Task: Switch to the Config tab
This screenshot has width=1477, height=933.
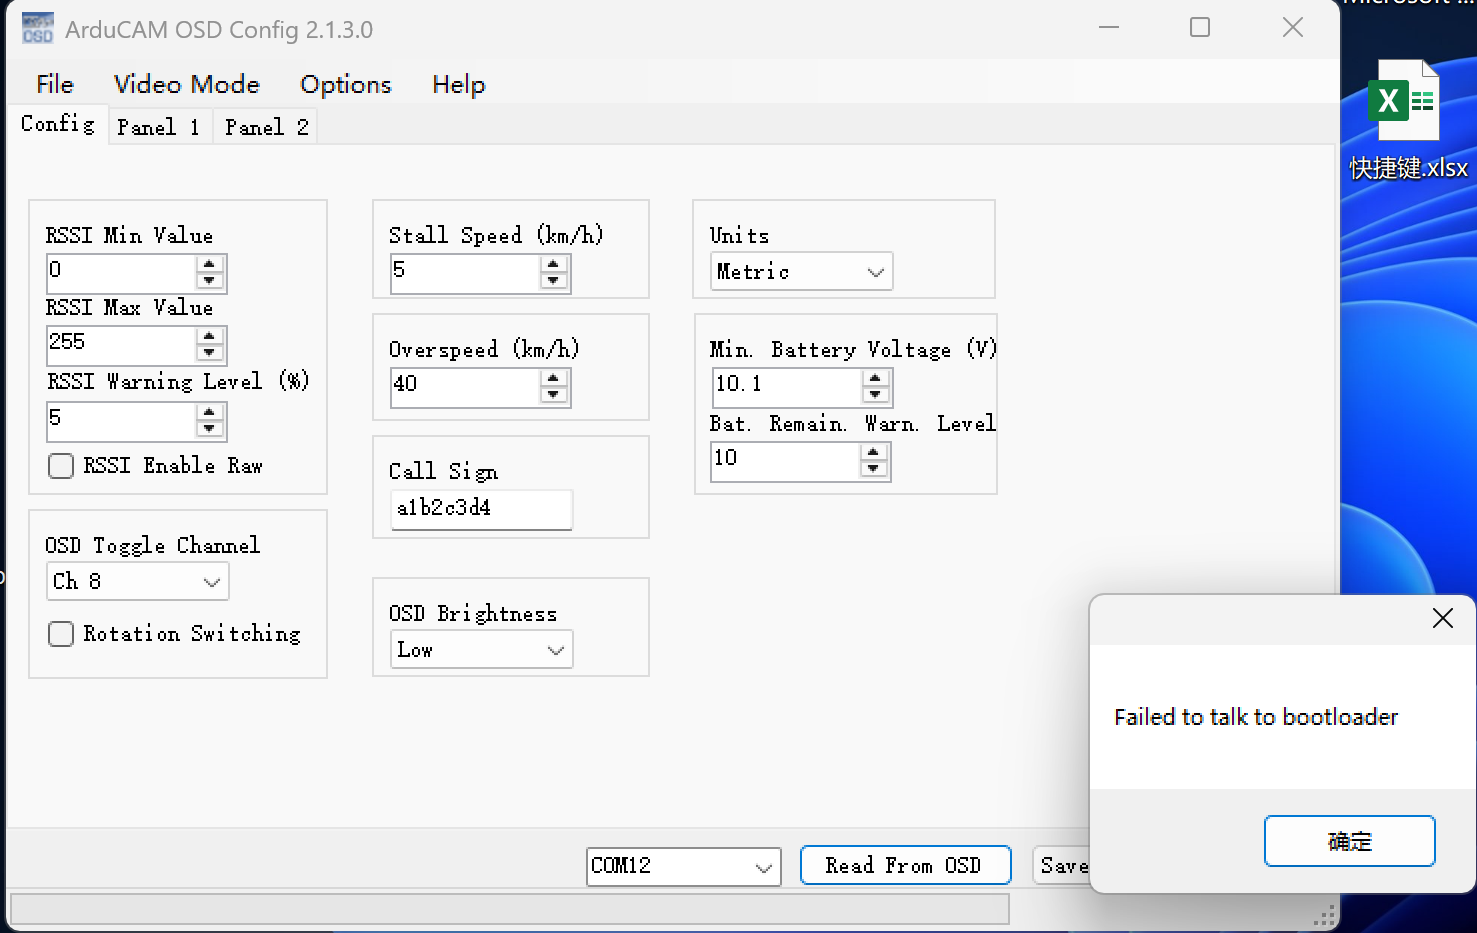Action: [58, 124]
